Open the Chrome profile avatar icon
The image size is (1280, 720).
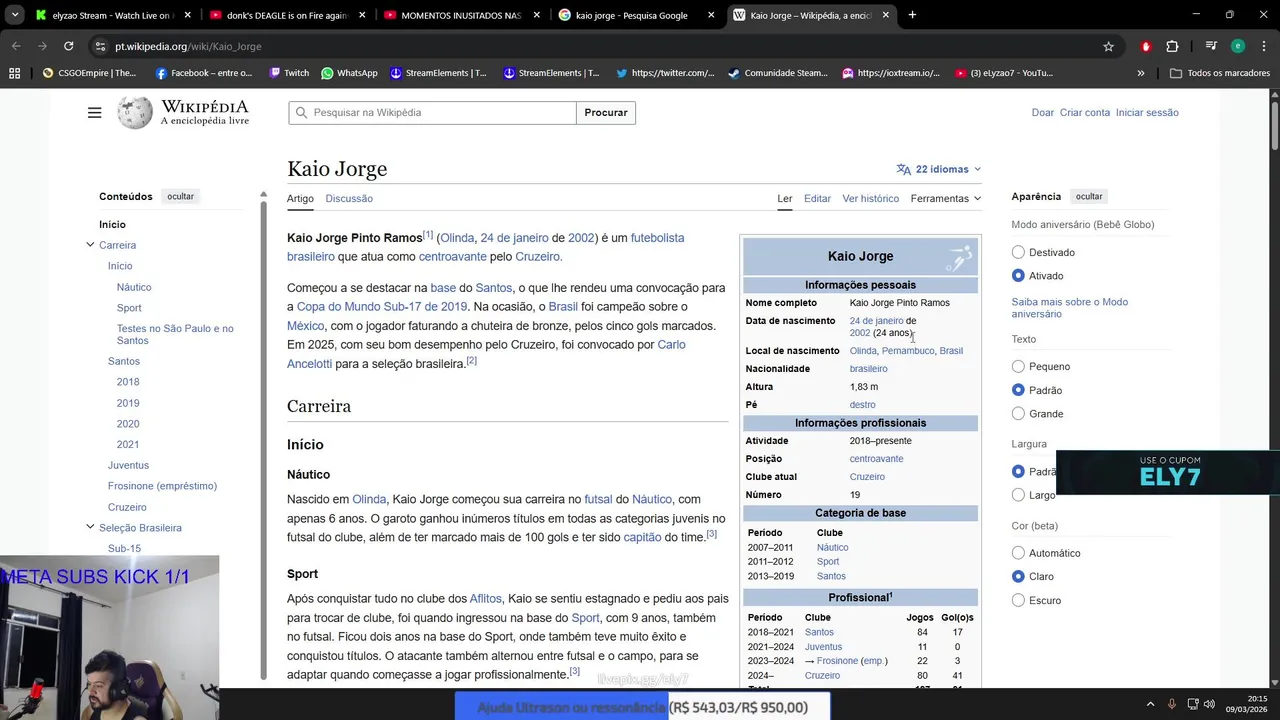(1238, 46)
